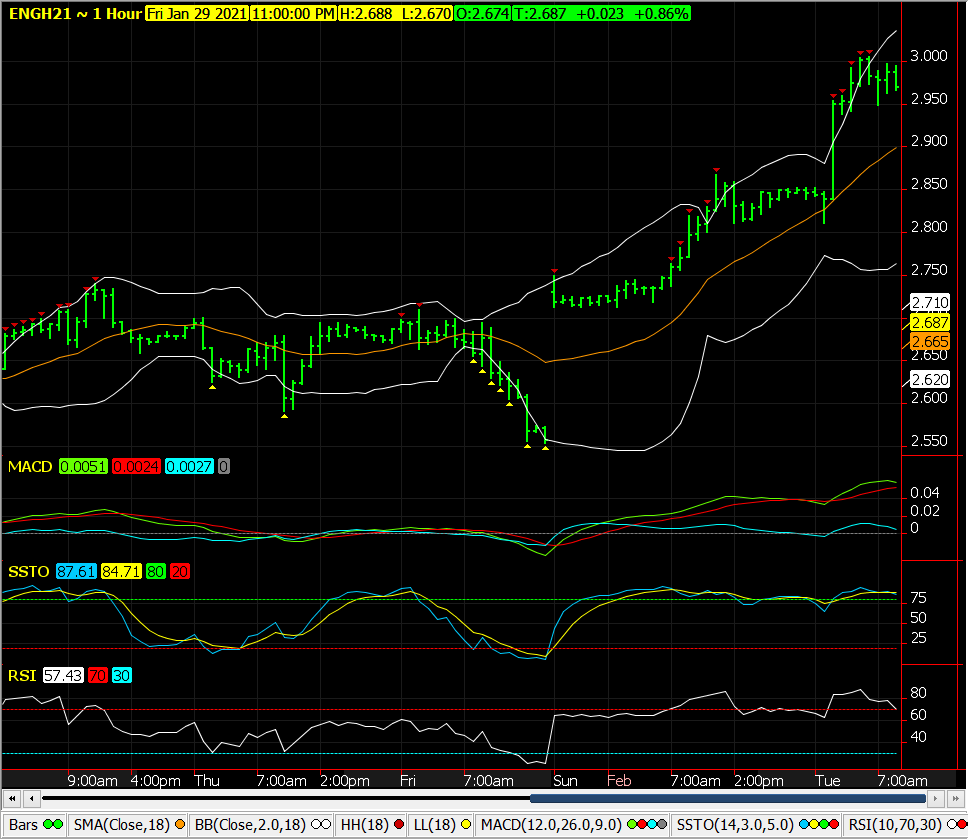The width and height of the screenshot is (968, 840).
Task: Click the red MACD value 0.0024
Action: 136,467
